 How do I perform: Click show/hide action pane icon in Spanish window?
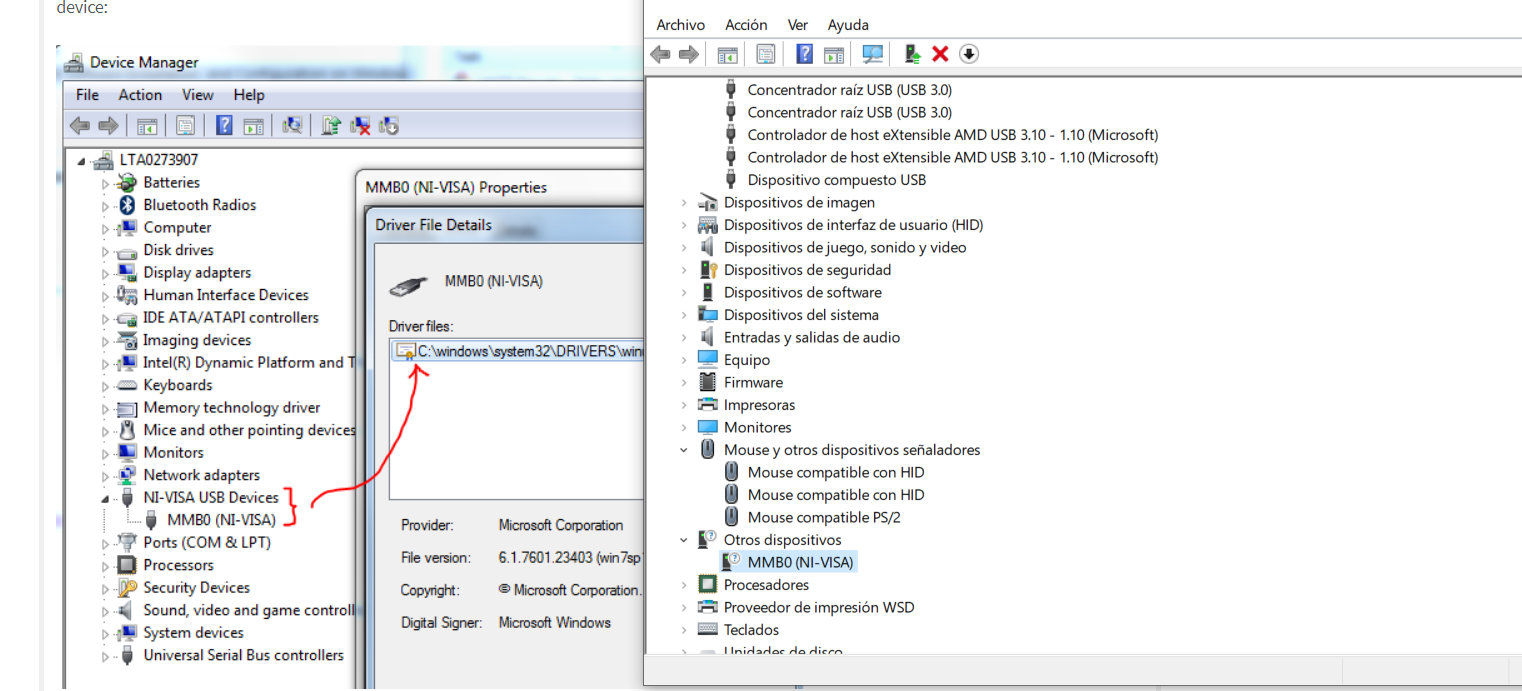click(834, 54)
